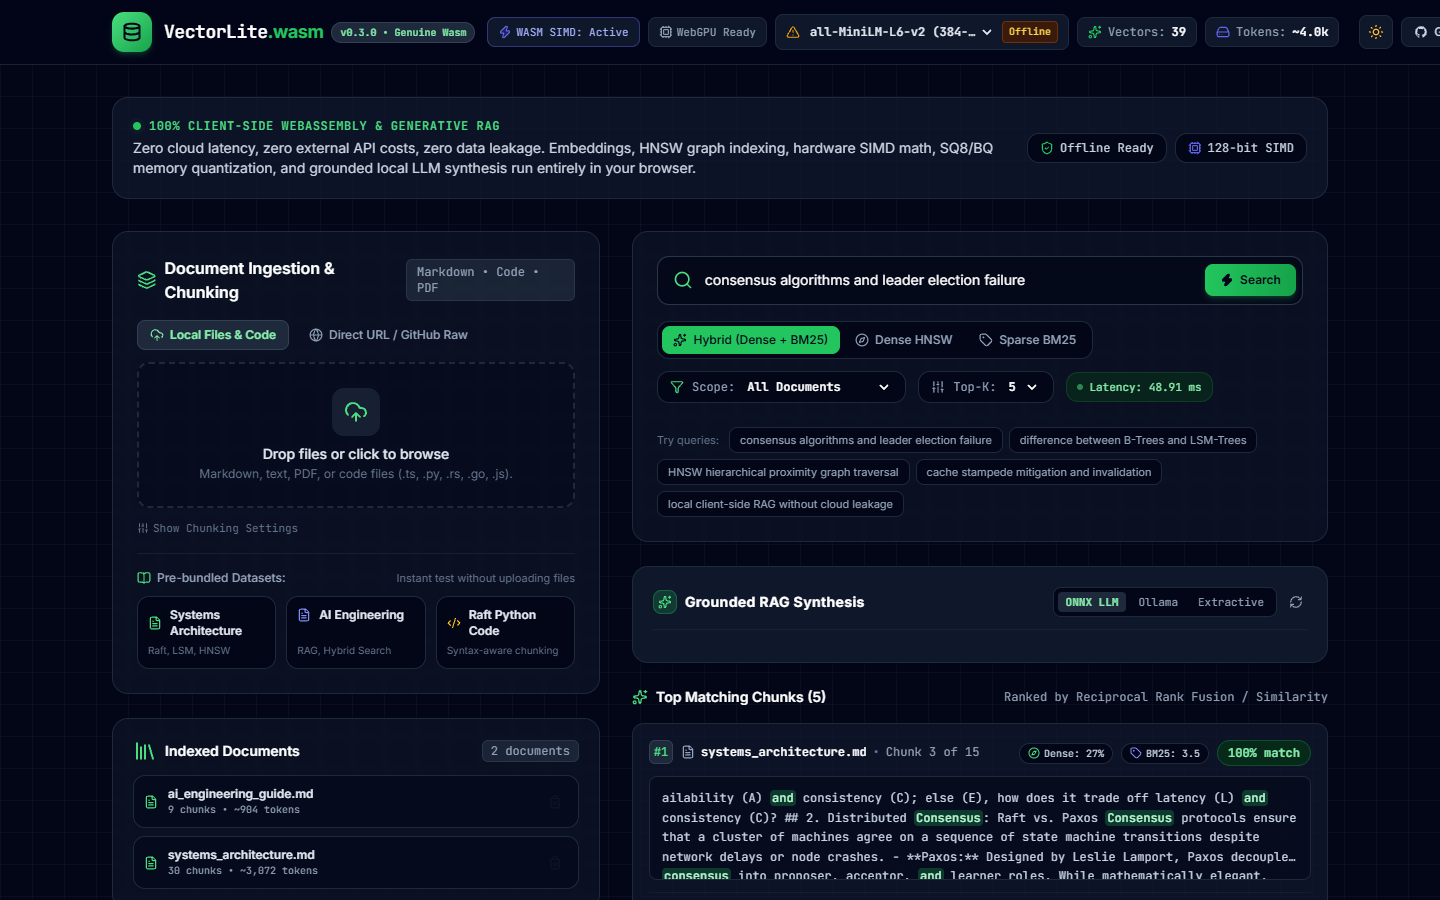Select the ONNX LLM synthesis mode
The height and width of the screenshot is (900, 1440).
[x=1092, y=602]
